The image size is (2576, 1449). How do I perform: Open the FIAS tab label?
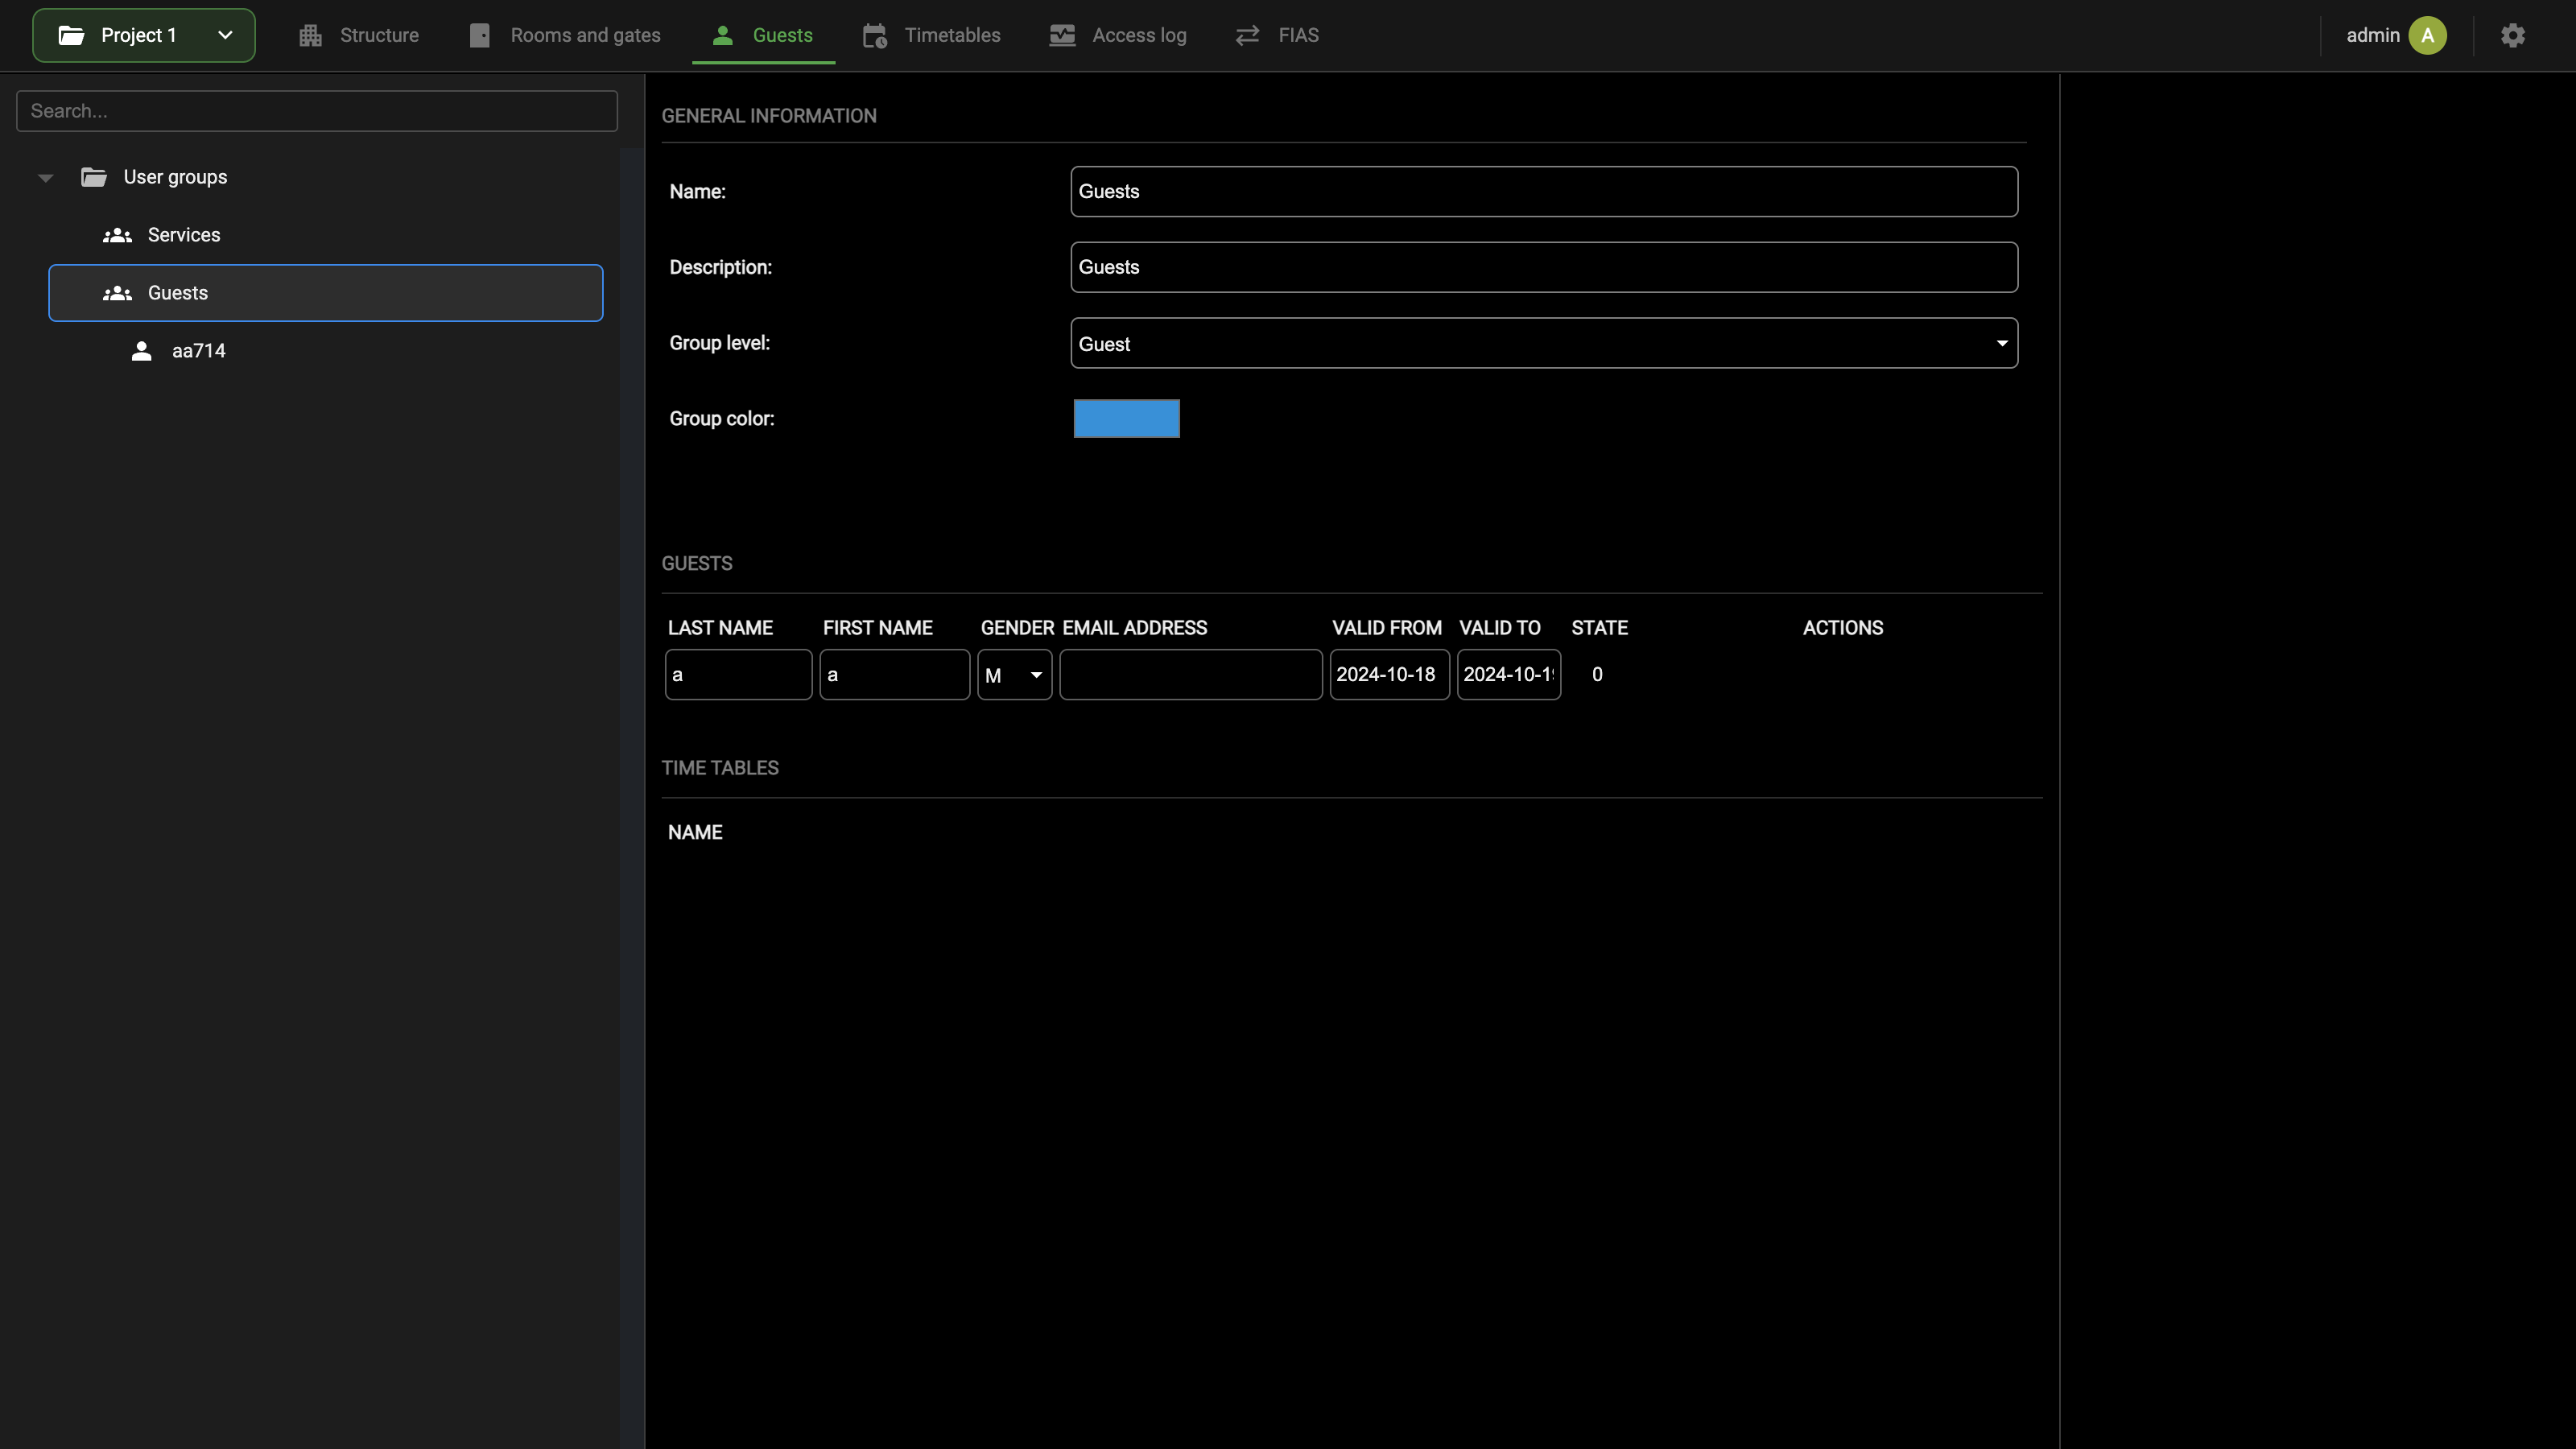tap(1298, 35)
